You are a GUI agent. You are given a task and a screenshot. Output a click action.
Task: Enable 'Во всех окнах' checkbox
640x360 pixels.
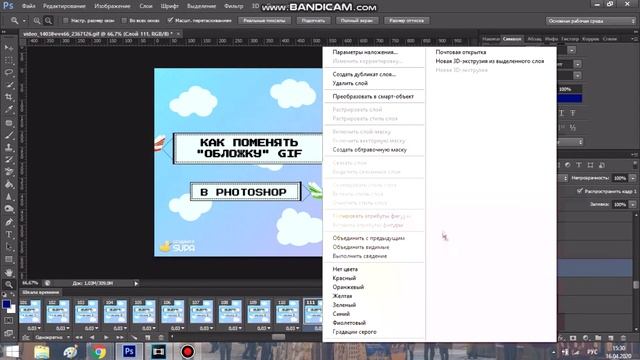pyautogui.click(x=124, y=20)
